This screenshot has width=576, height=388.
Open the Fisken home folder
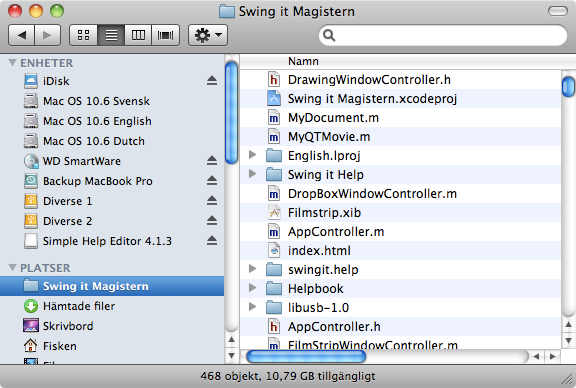point(112,346)
